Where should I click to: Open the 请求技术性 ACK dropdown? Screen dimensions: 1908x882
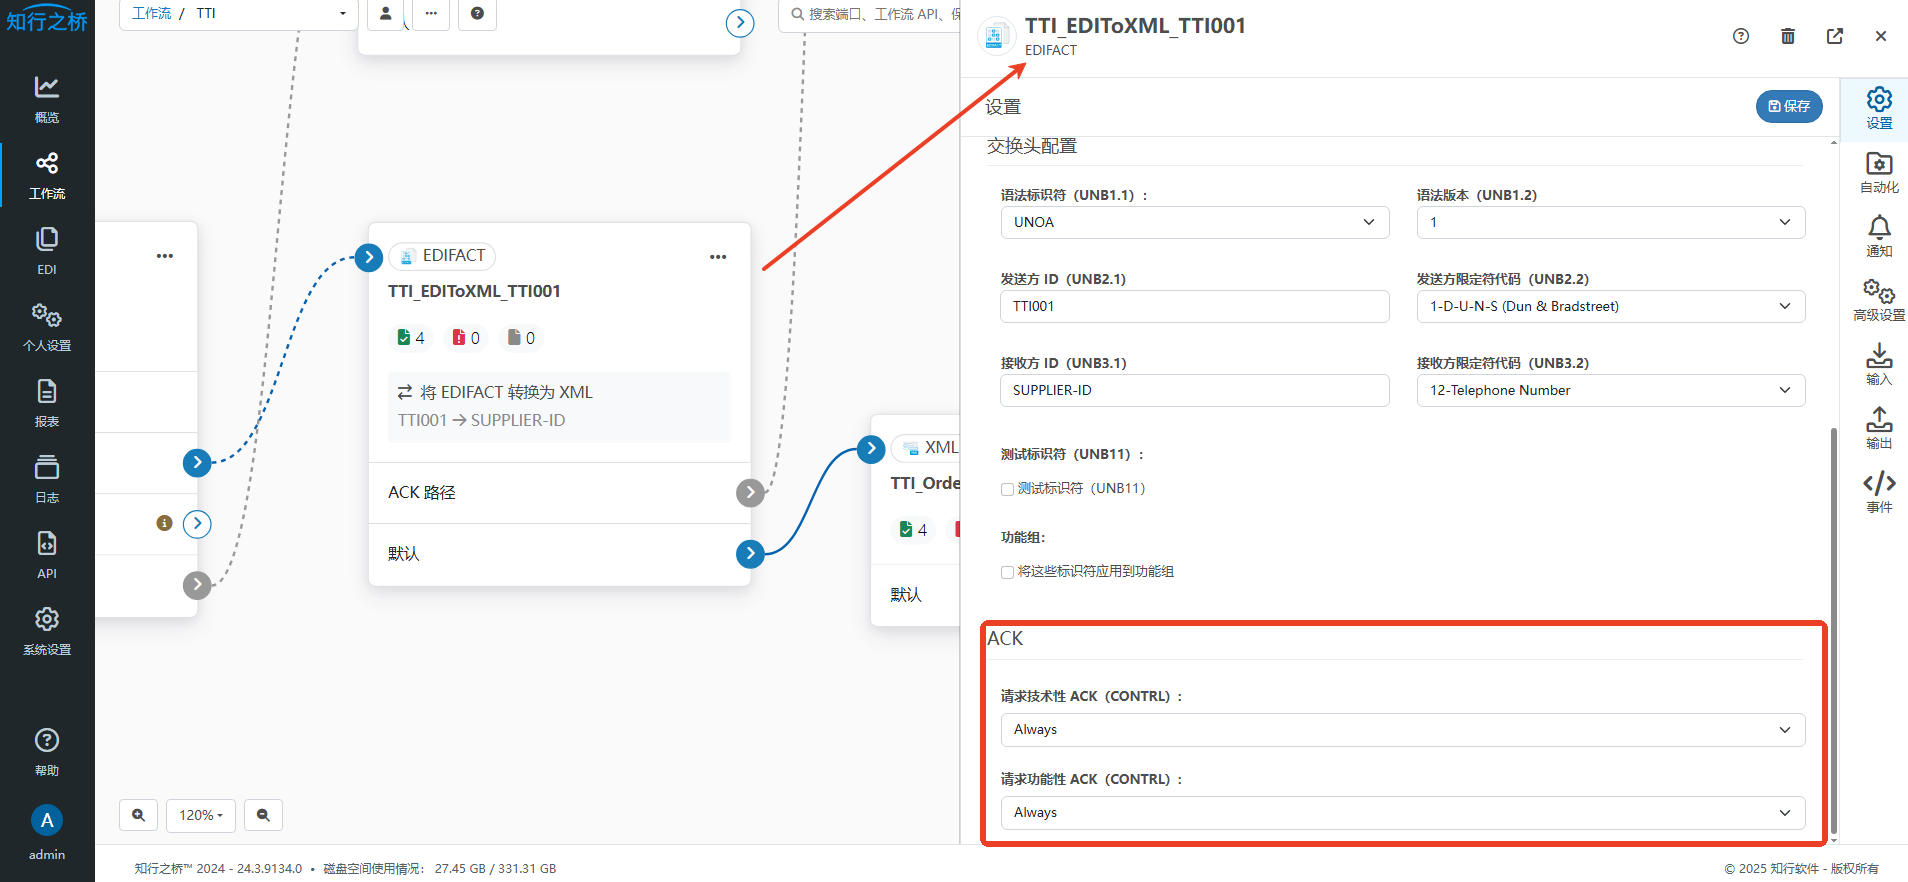coord(1402,730)
